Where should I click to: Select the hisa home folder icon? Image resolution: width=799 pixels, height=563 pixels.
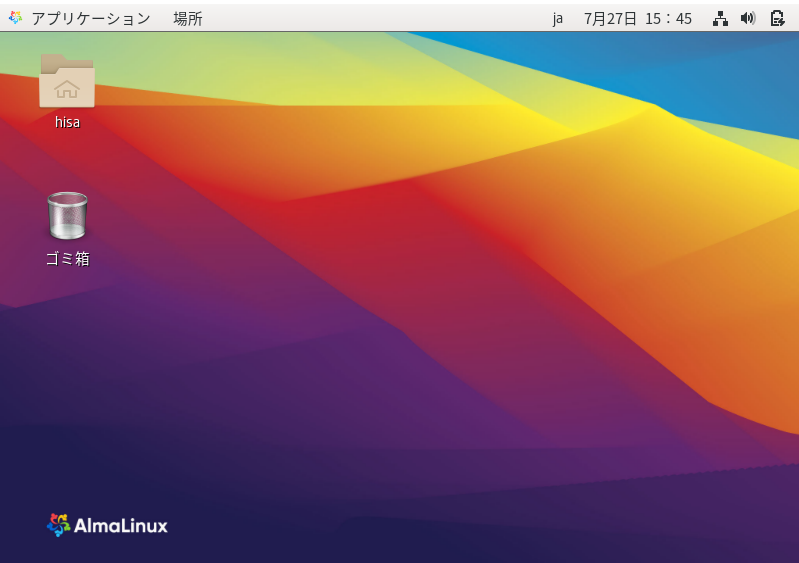click(x=67, y=81)
